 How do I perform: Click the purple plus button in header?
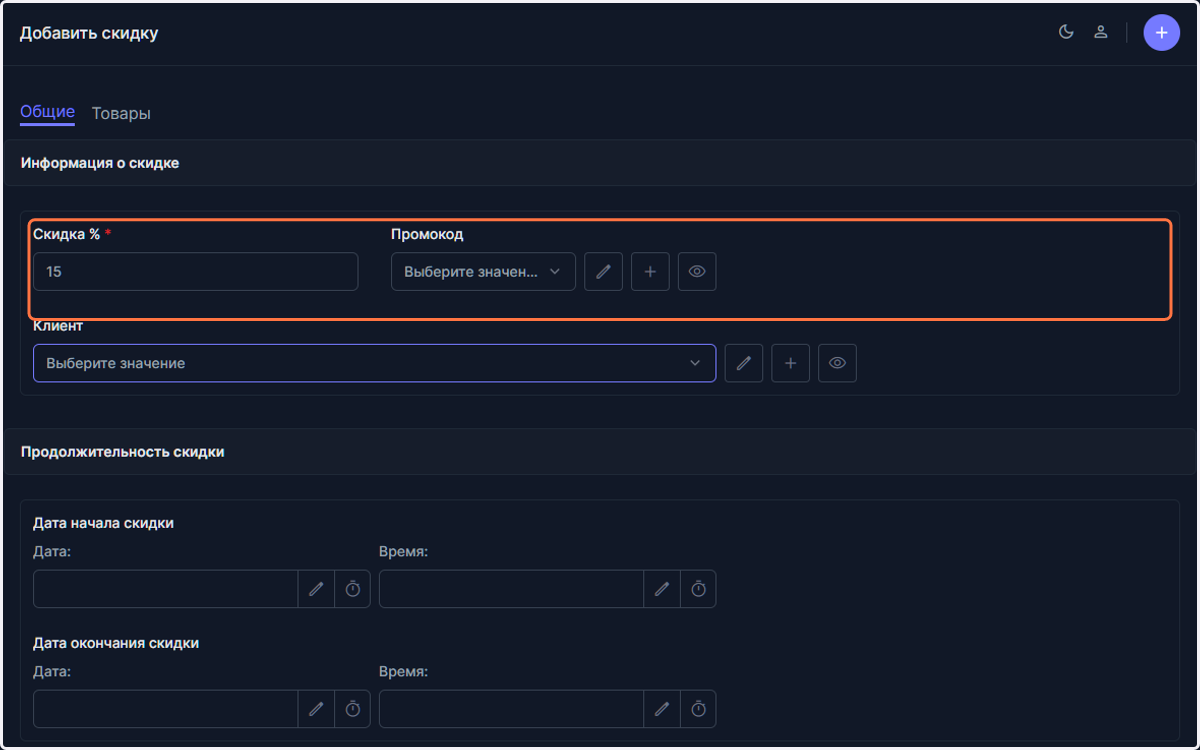[1161, 33]
